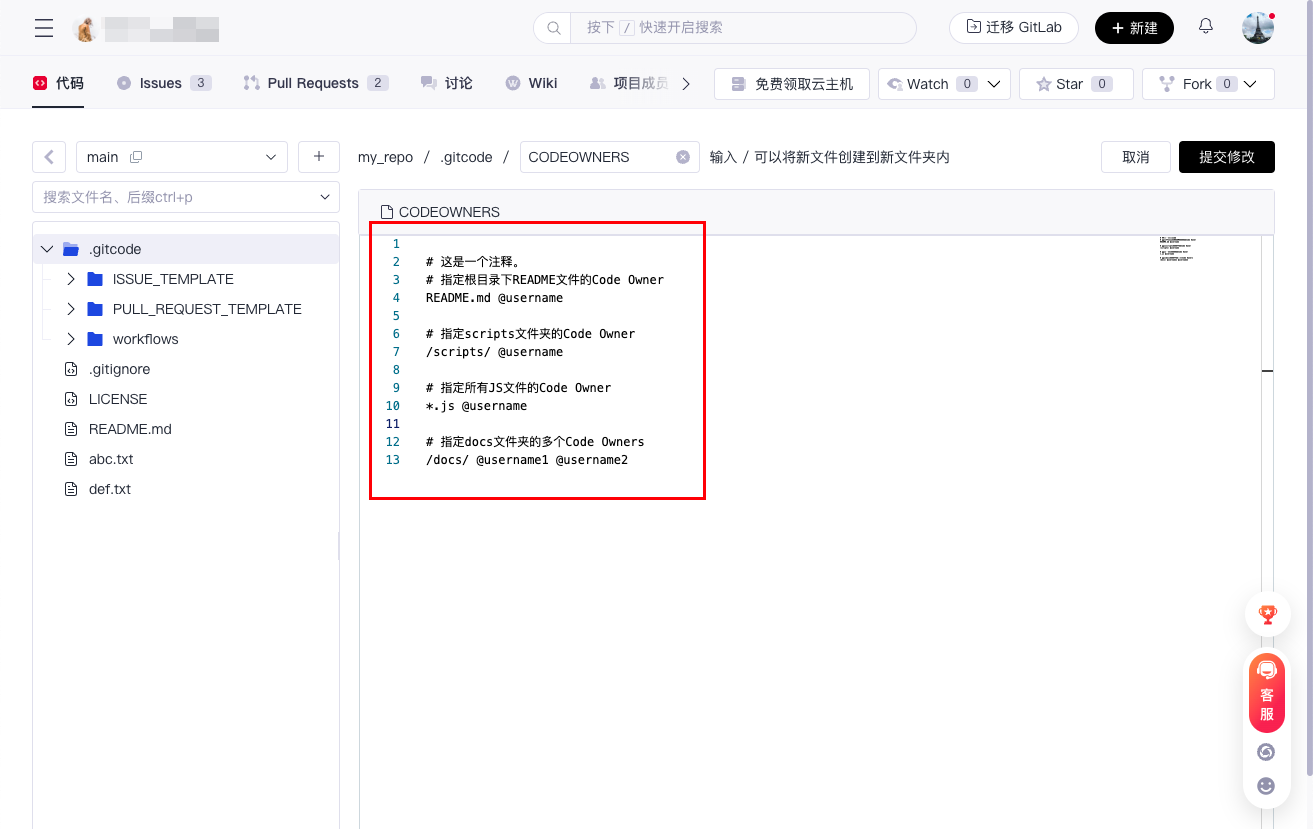The height and width of the screenshot is (829, 1313).
Task: Click the 迁移 GitLab button
Action: click(1013, 27)
